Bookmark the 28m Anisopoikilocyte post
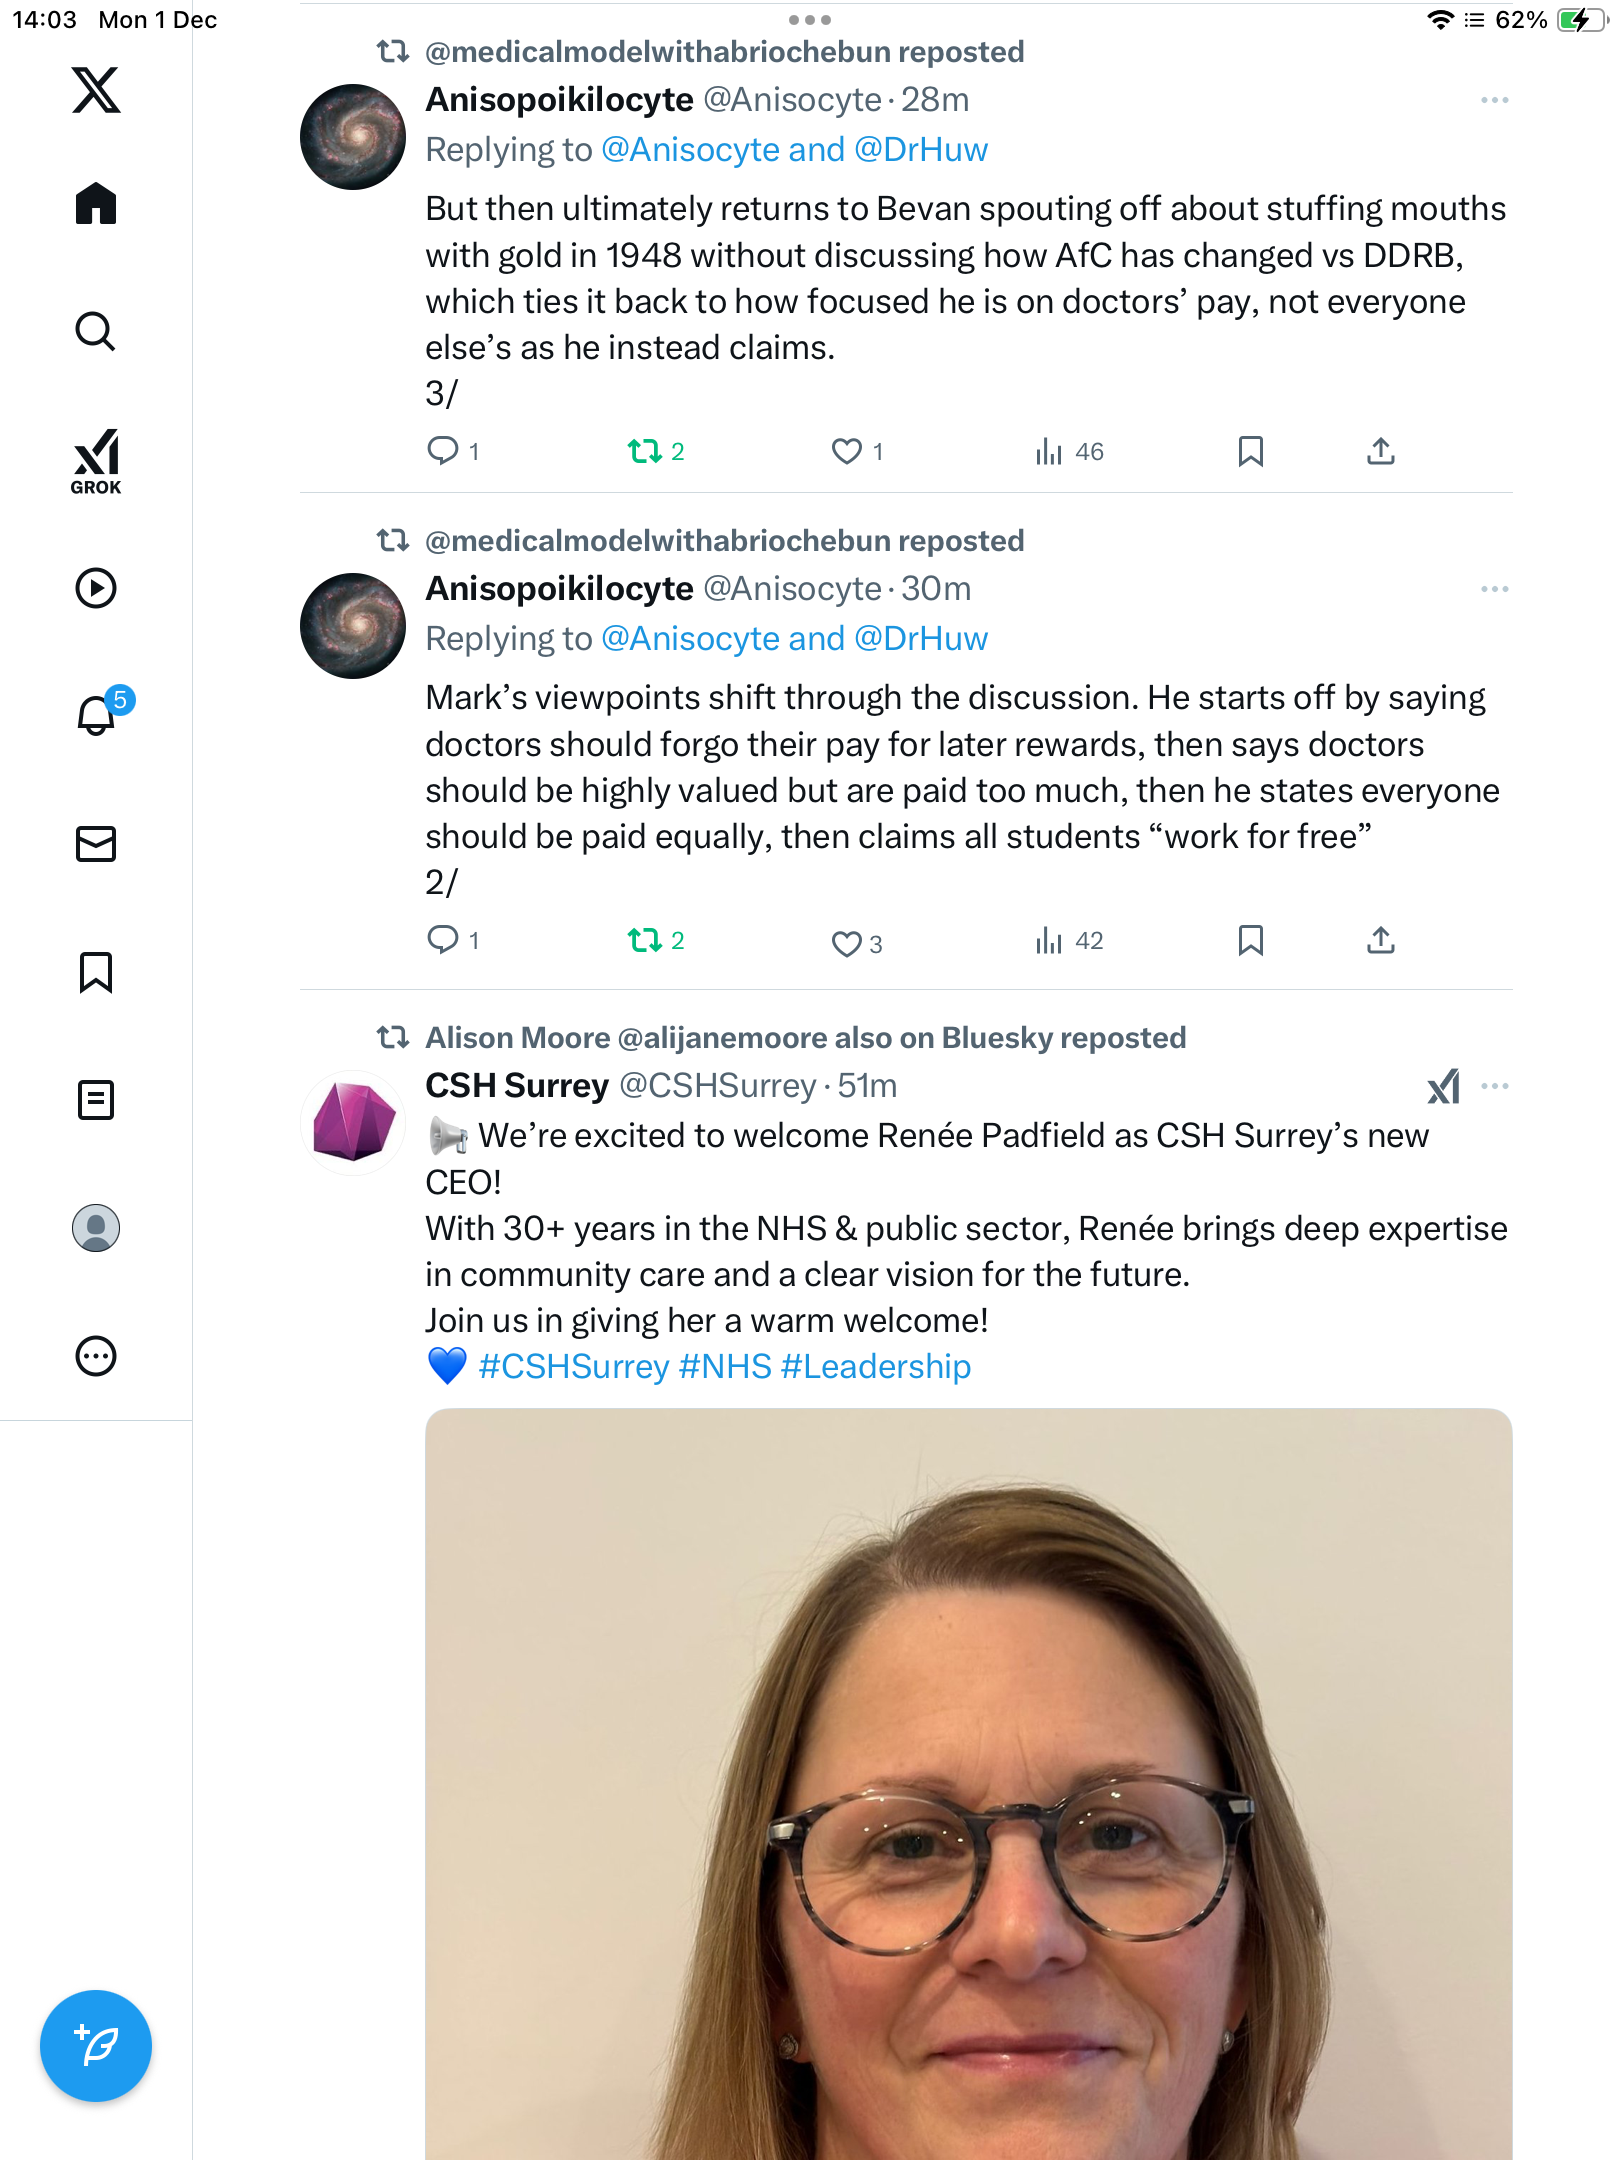1620x2160 pixels. (x=1250, y=451)
